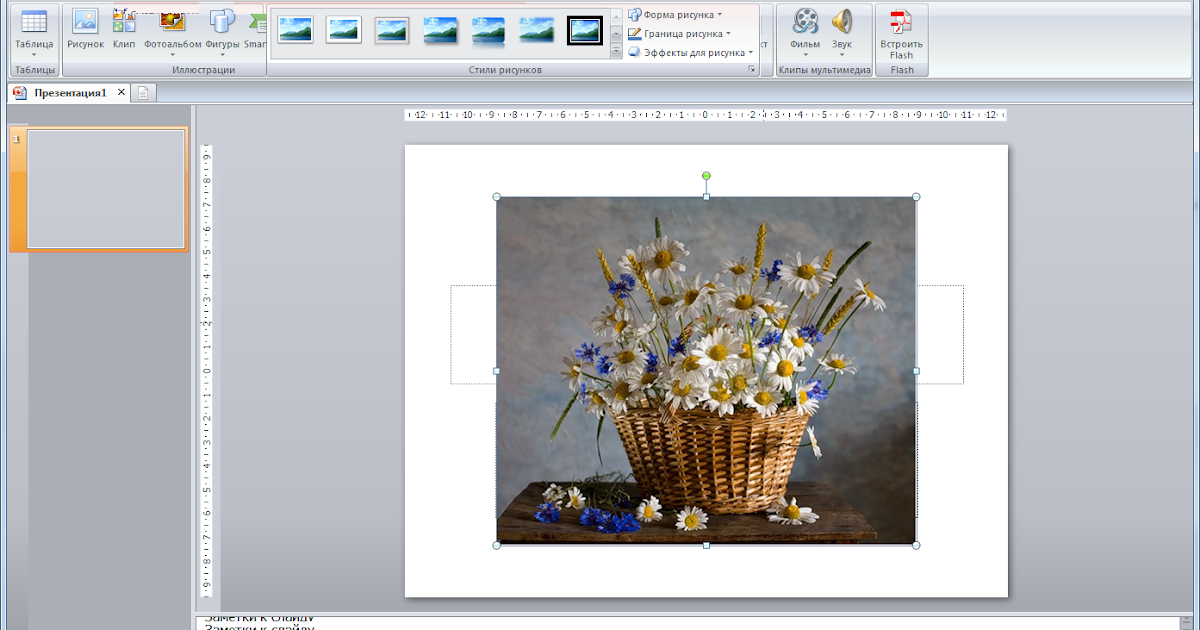Apply the first picture style thumbnail

point(295,30)
